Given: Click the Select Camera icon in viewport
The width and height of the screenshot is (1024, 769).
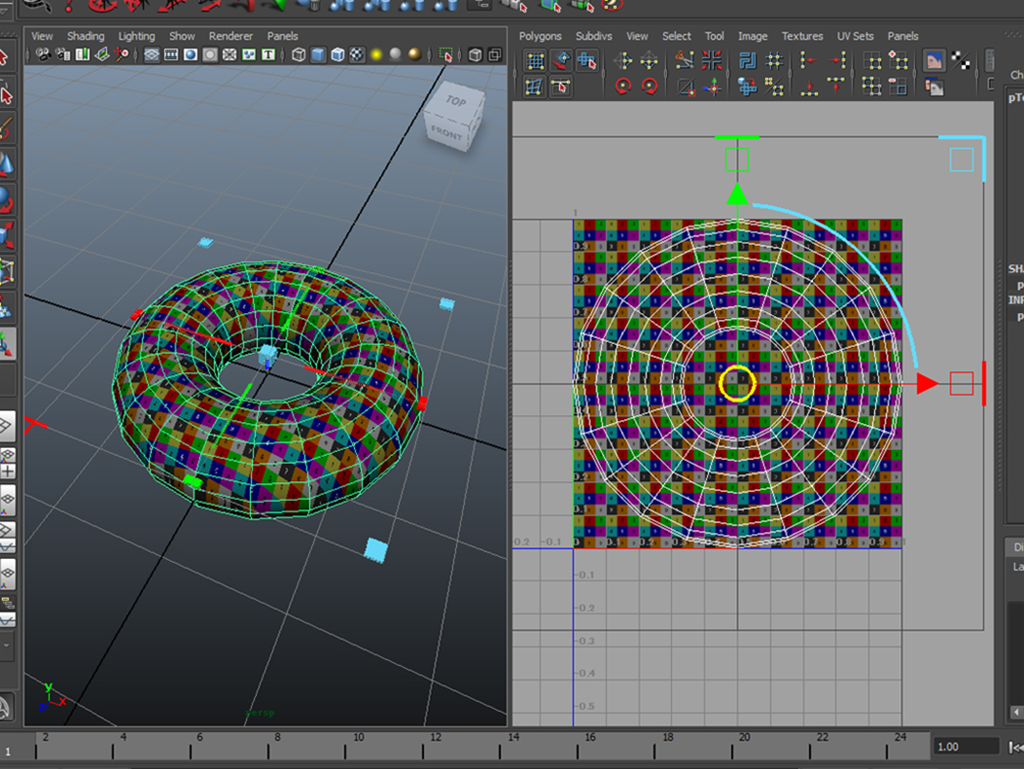Looking at the screenshot, I should click(43, 55).
